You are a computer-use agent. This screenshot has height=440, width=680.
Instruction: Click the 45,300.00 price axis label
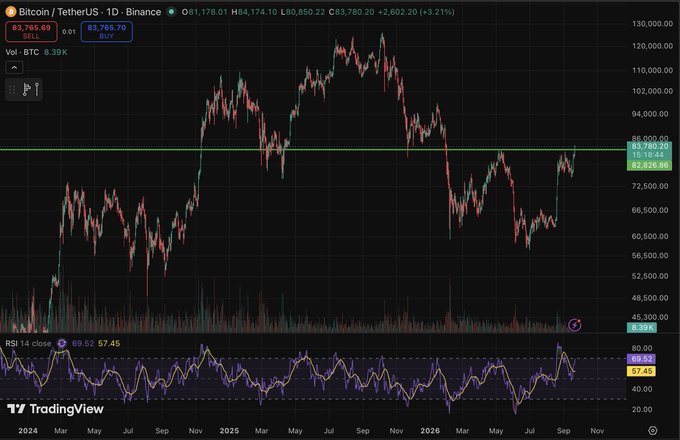pos(650,317)
